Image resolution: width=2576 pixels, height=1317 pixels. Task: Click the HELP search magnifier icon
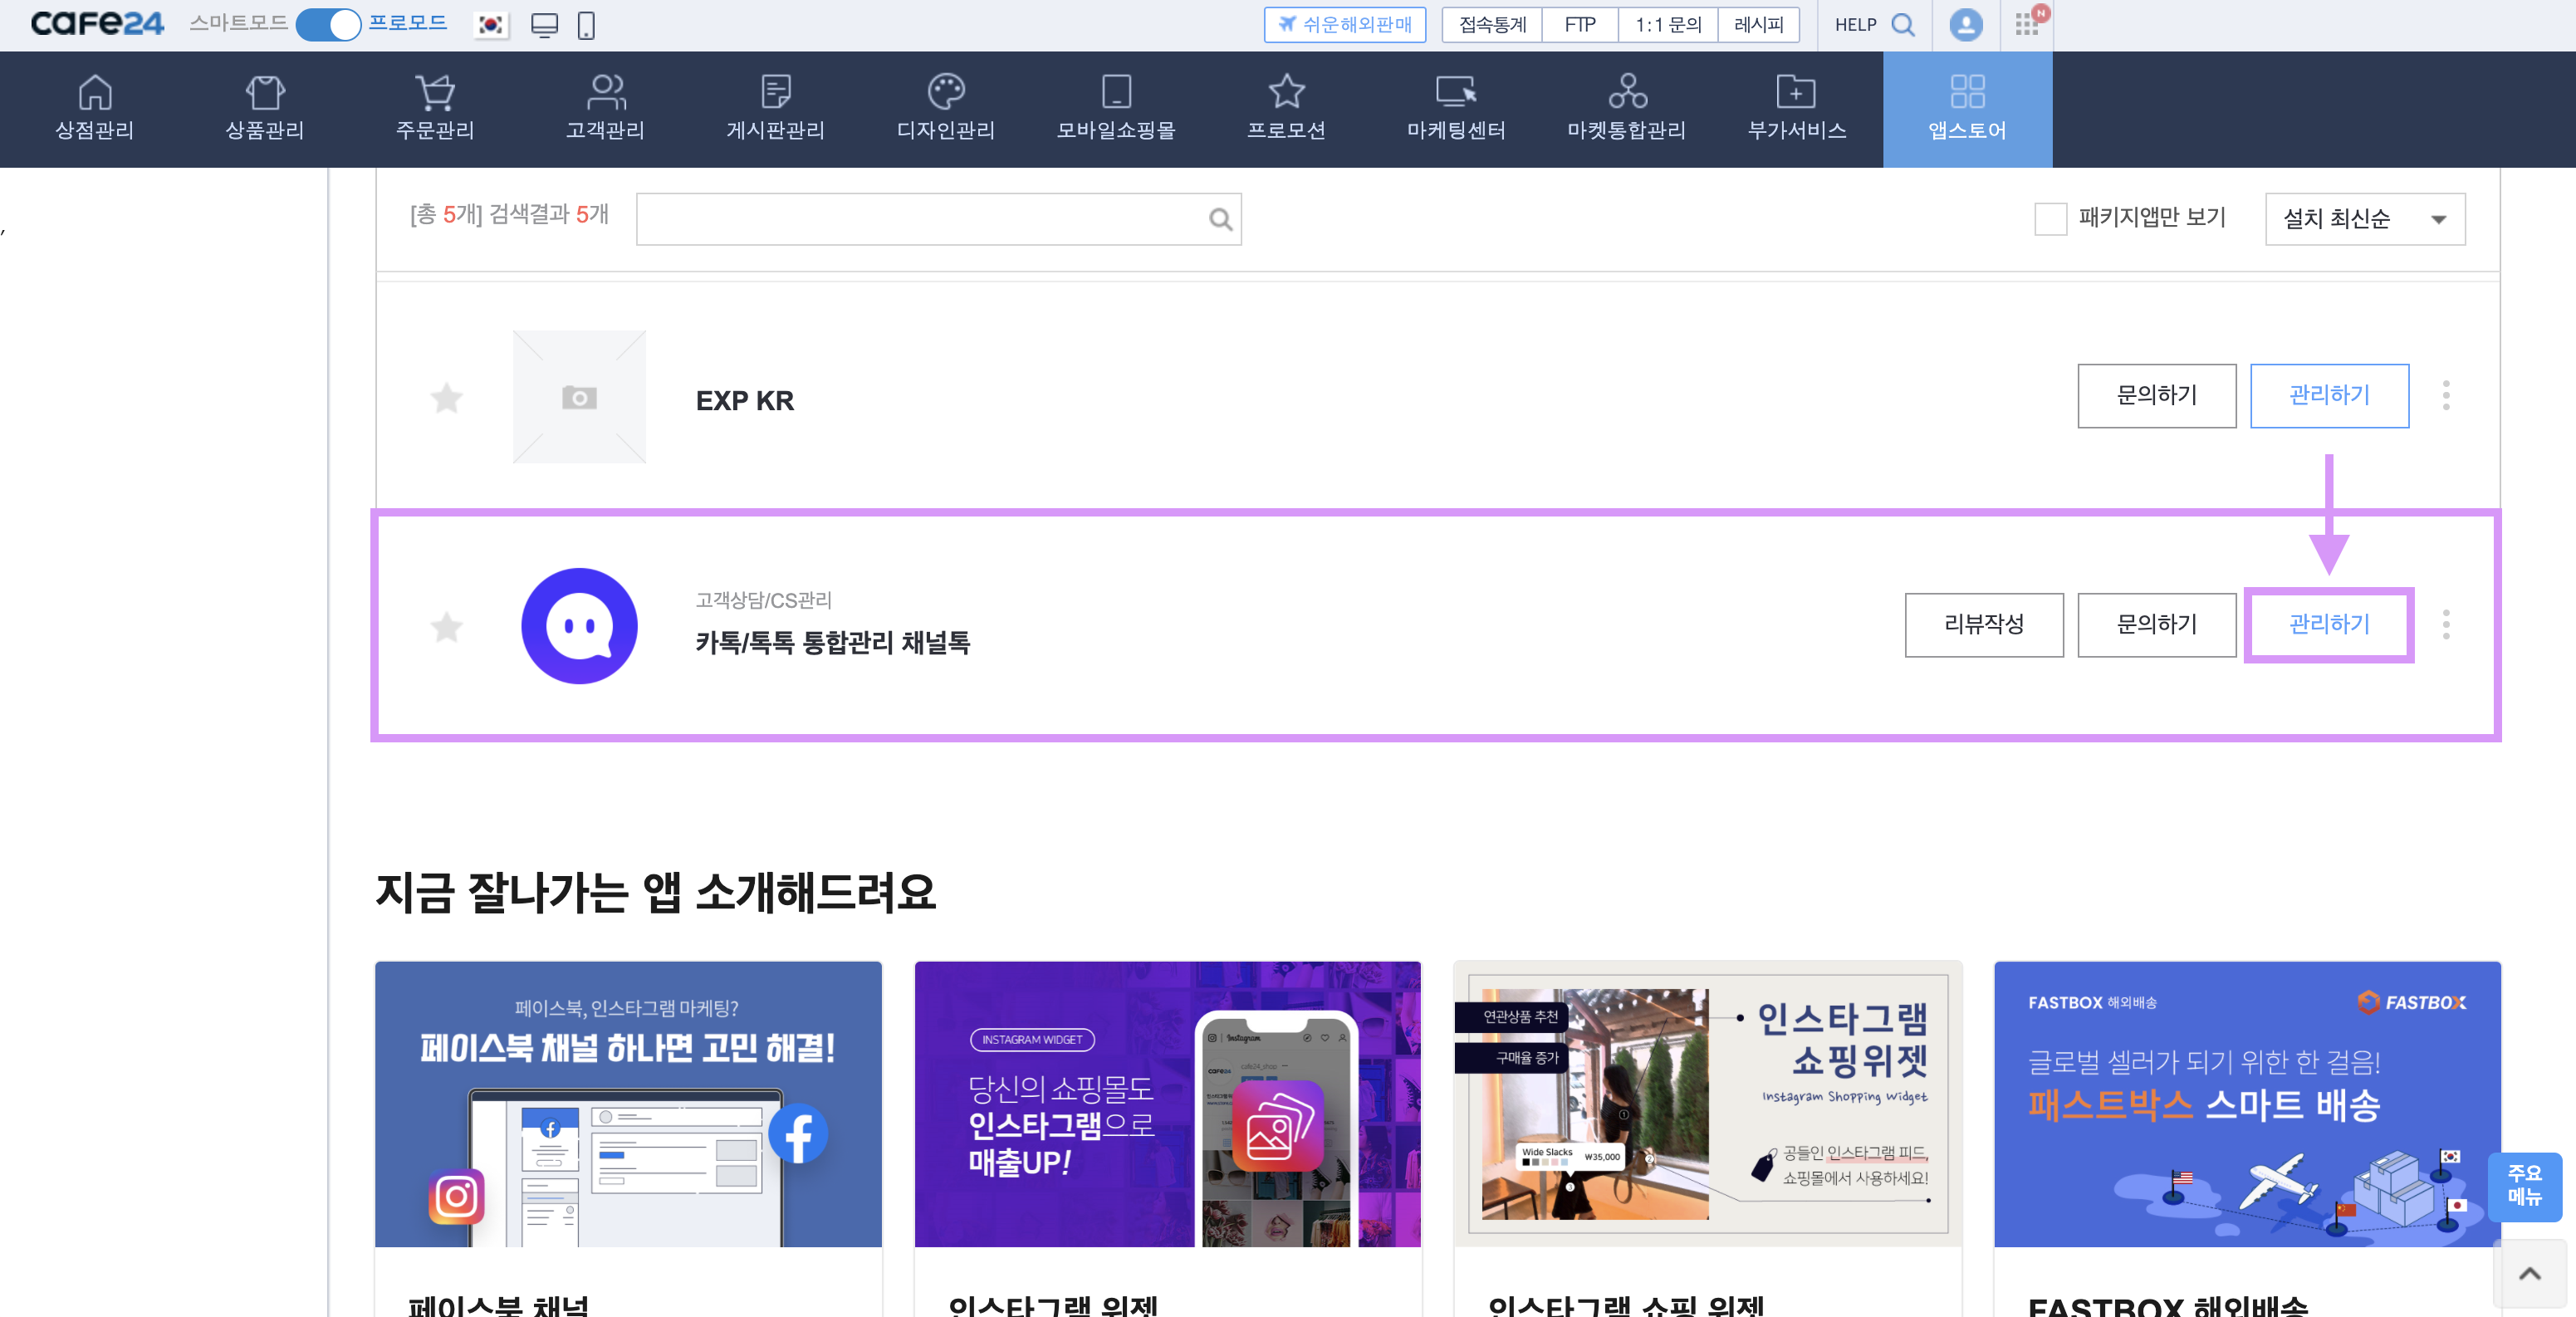tap(1903, 25)
